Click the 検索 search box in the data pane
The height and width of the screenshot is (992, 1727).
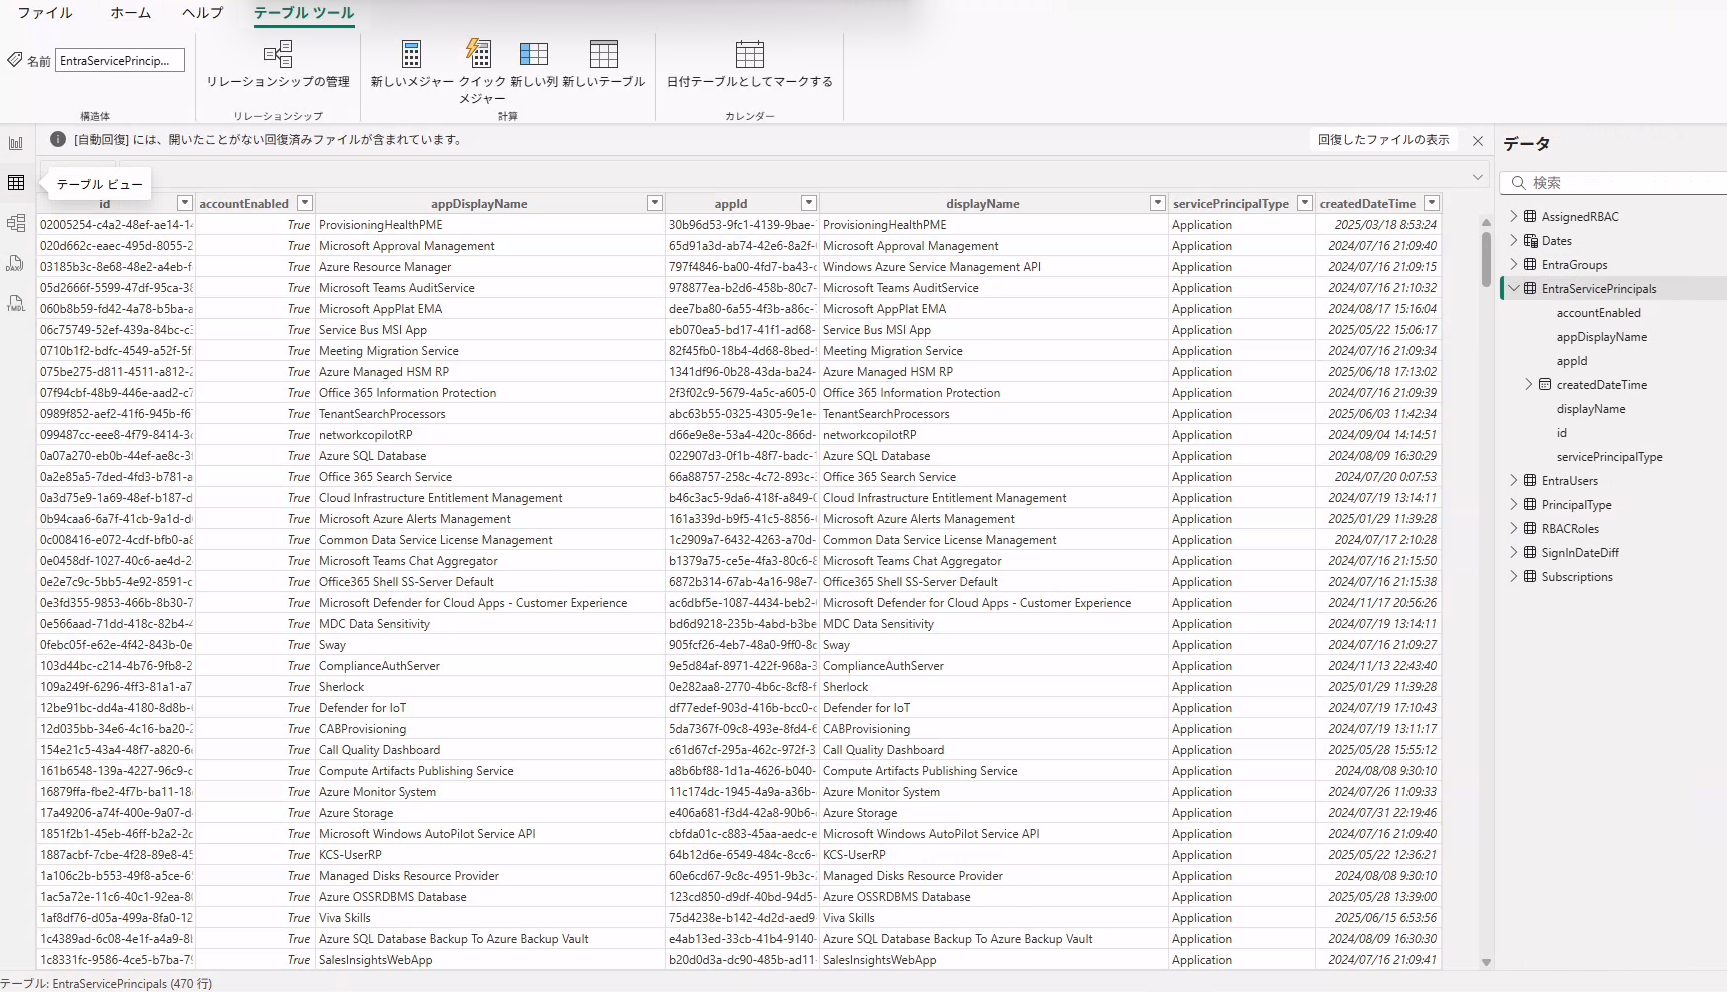point(1613,183)
